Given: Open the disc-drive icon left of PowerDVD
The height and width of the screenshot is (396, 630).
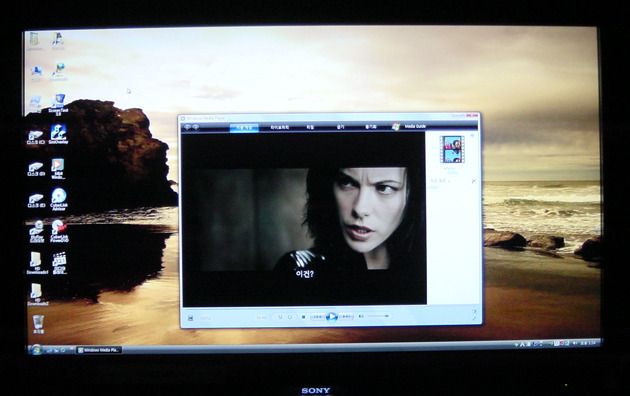Looking at the screenshot, I should [37, 232].
